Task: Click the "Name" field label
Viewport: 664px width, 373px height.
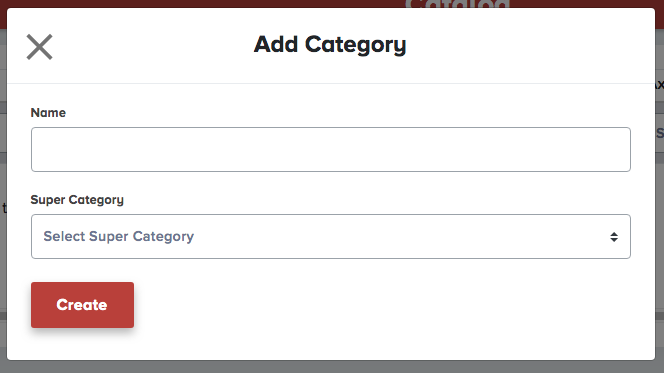Action: (48, 113)
